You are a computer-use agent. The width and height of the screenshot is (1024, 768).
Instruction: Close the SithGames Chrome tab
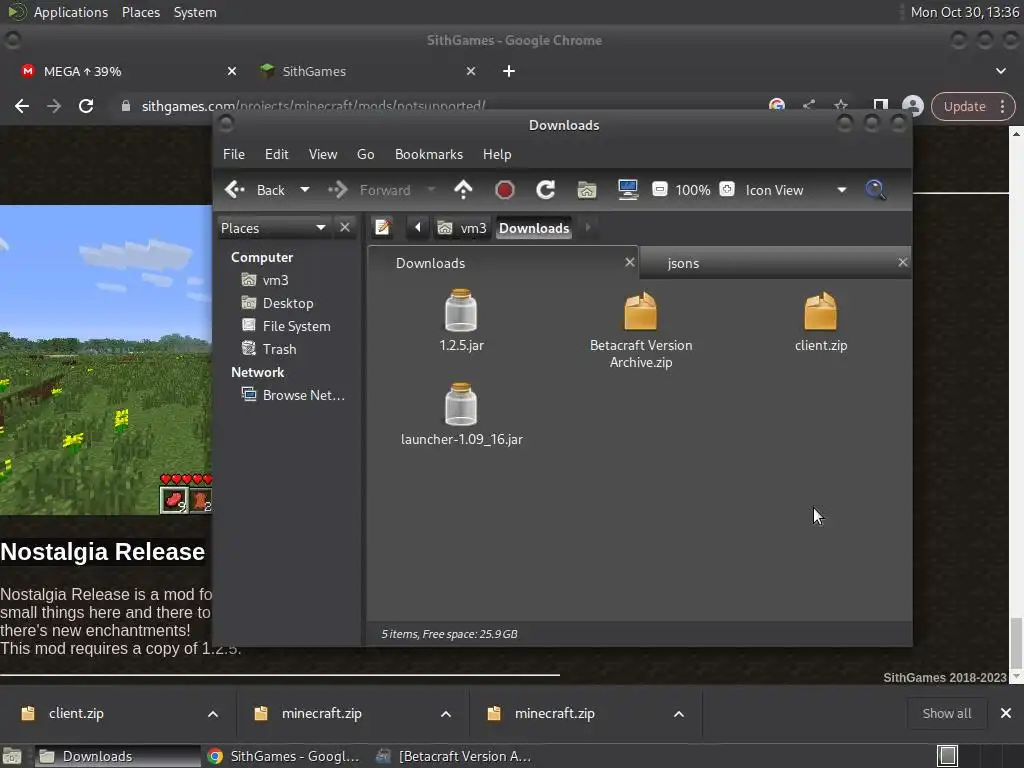point(471,71)
